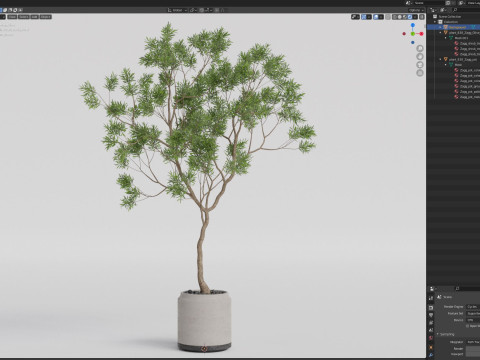Click the pan view hand button

pos(420,56)
